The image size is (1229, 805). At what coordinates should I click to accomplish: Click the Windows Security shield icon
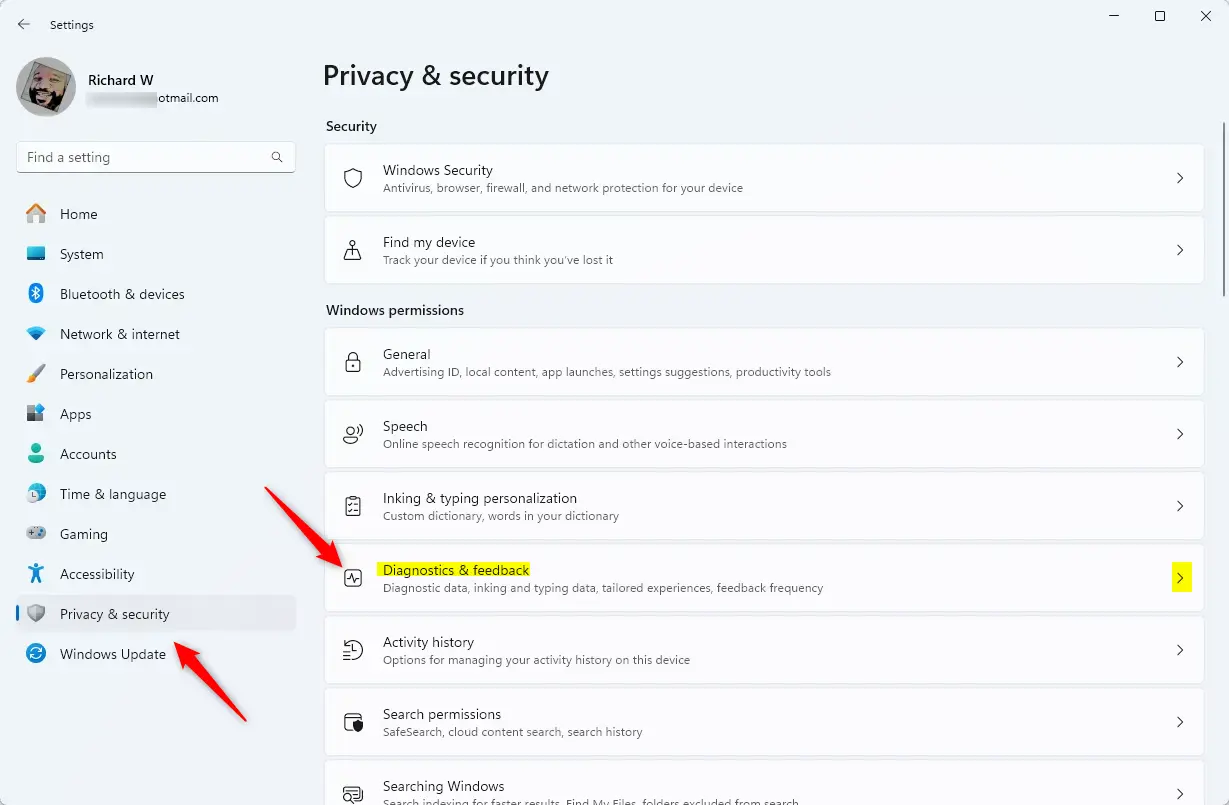(x=353, y=178)
